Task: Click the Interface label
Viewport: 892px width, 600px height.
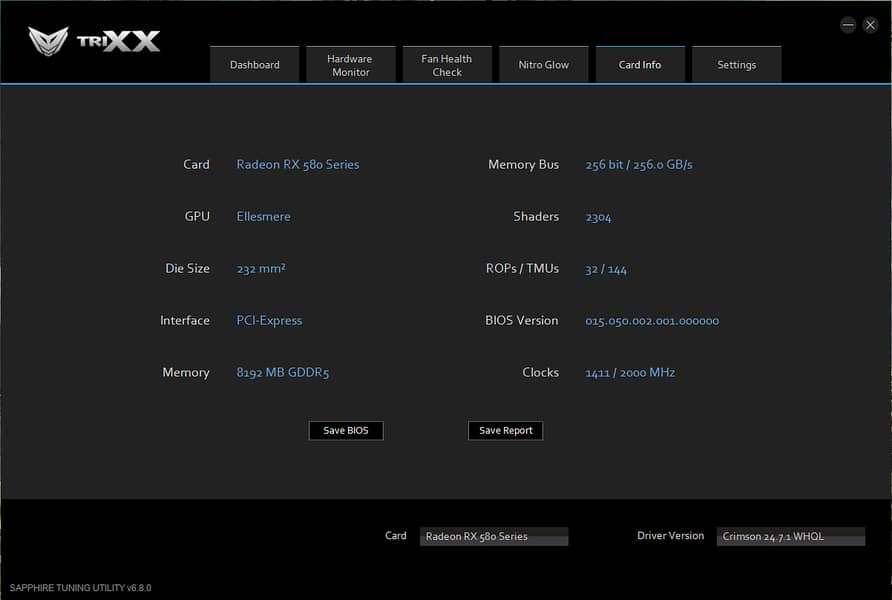Action: click(x=185, y=321)
